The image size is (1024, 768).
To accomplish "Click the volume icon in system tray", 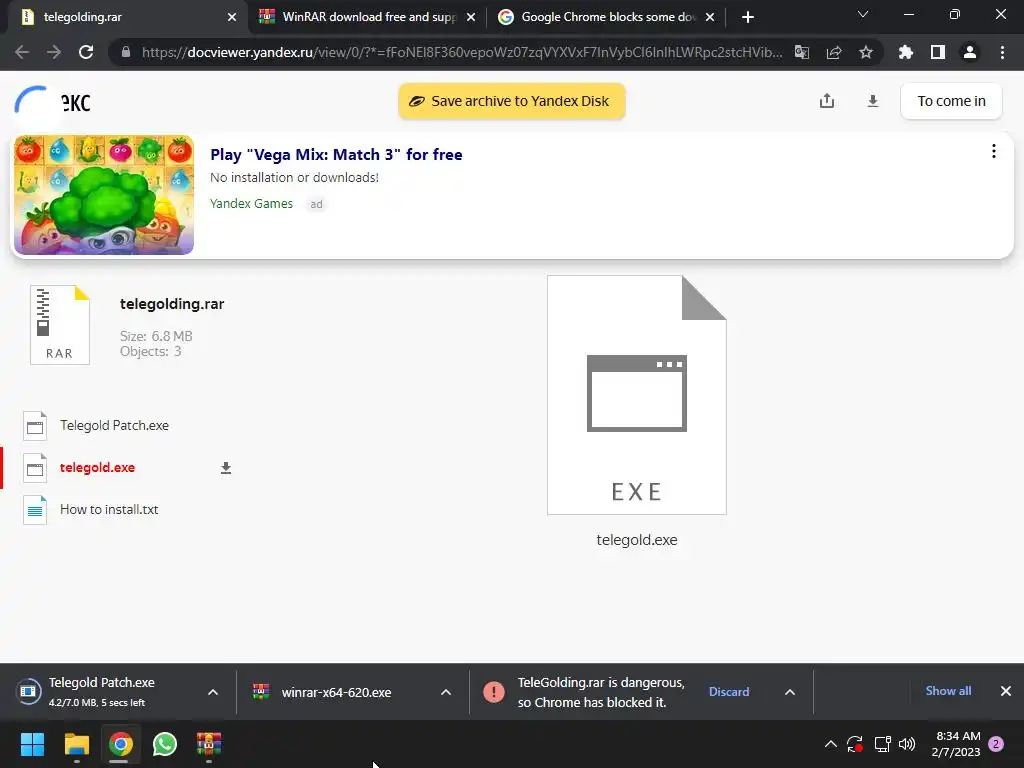I will coord(907,744).
